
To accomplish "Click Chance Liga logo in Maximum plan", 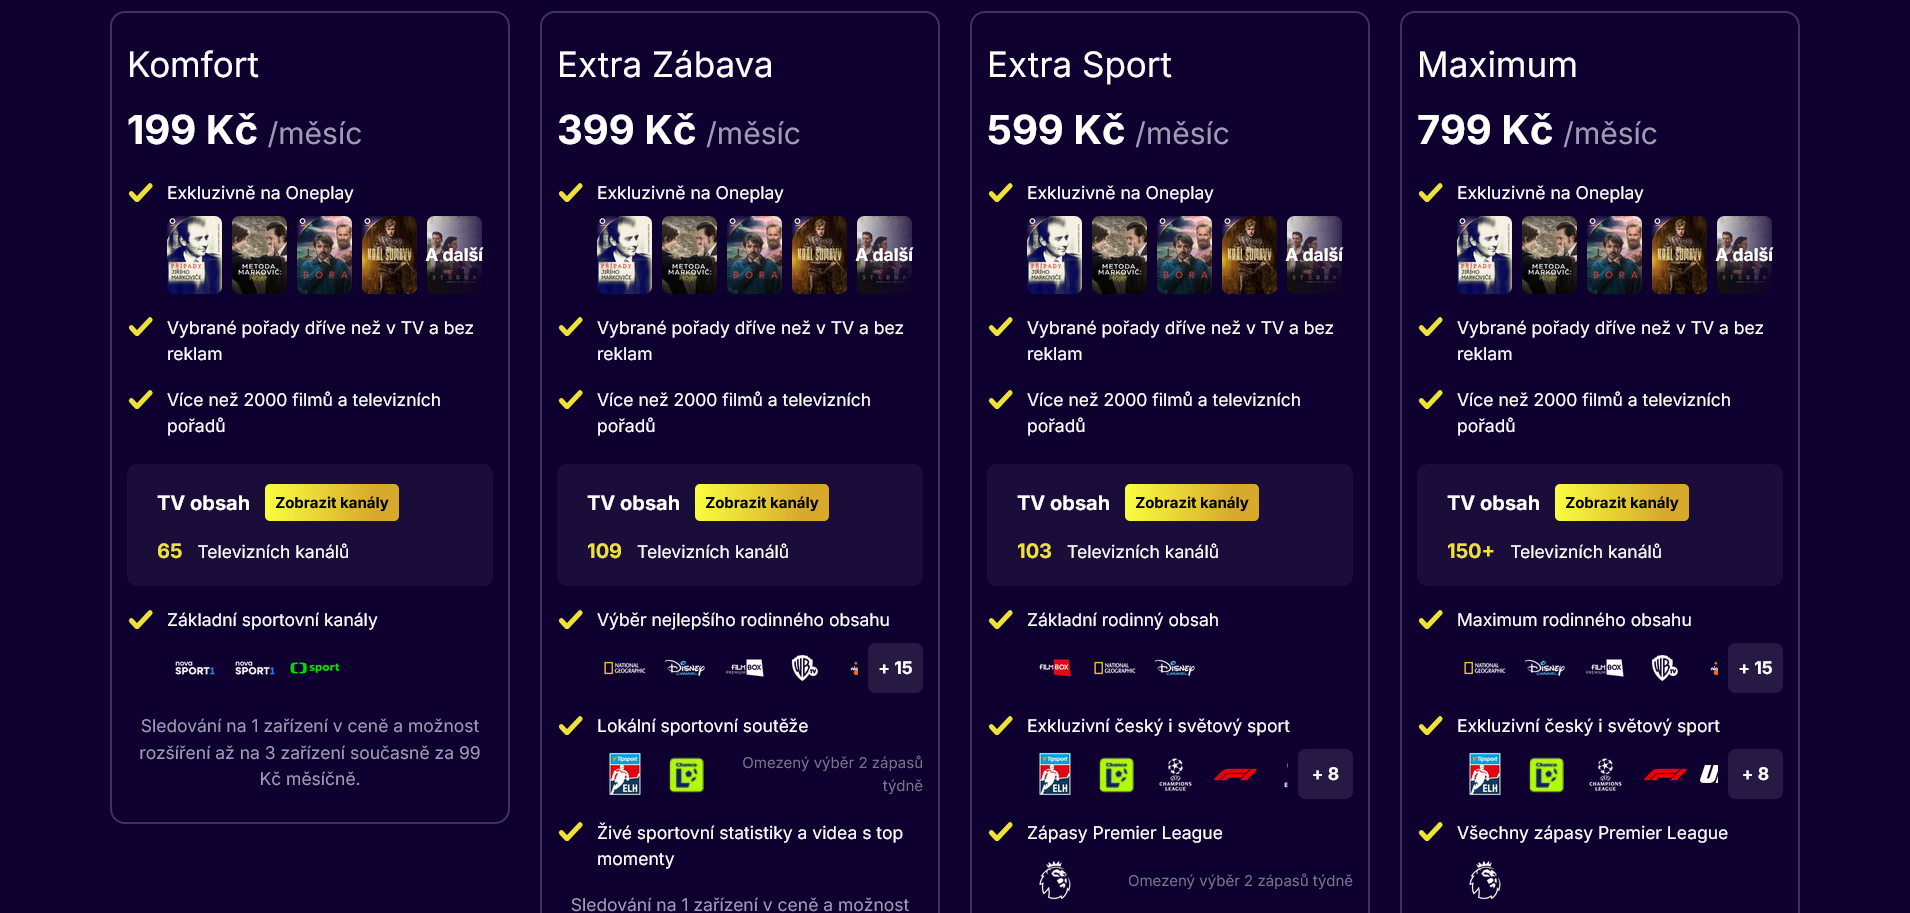I will pos(1546,774).
